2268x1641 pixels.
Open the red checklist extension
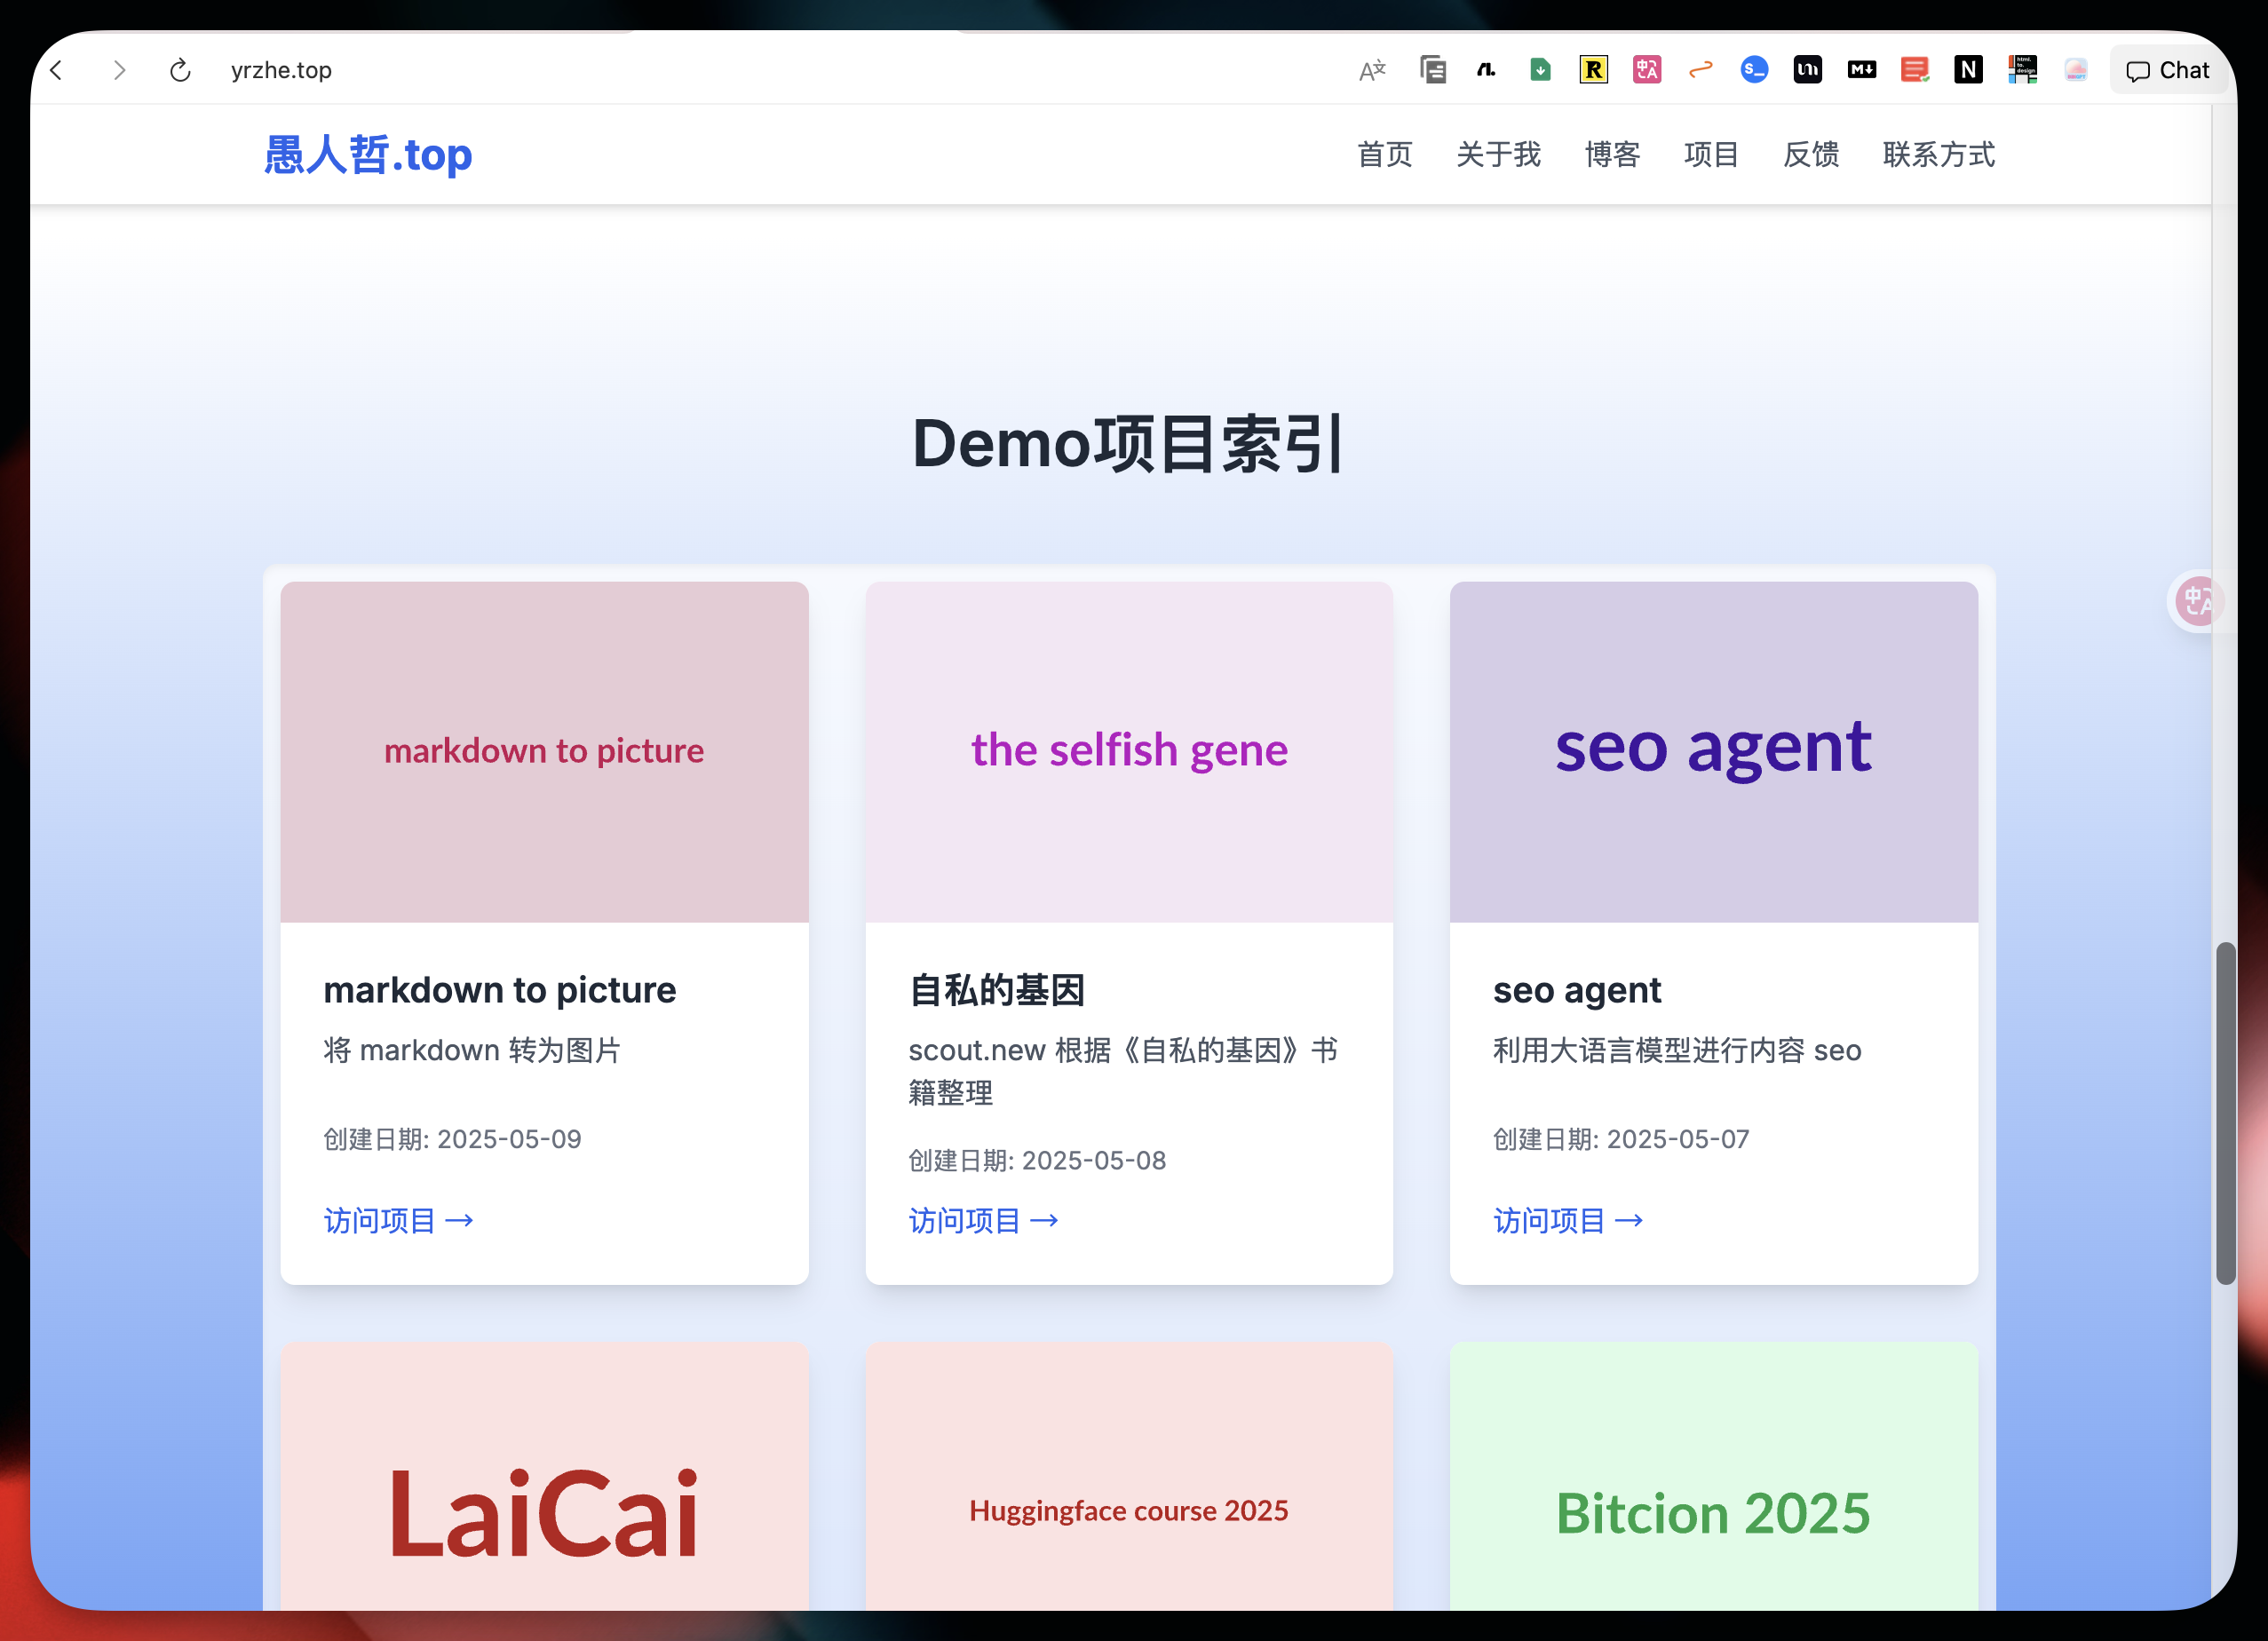[1915, 69]
